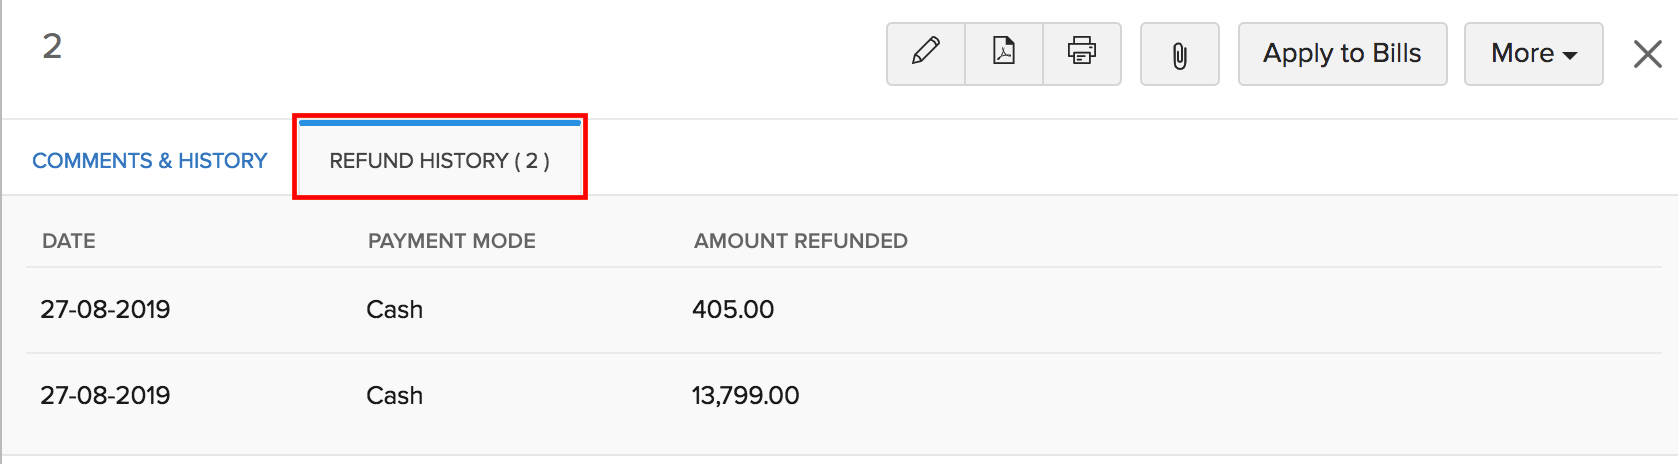Select the date in the 405.00 refund row
This screenshot has width=1678, height=464.
pos(105,310)
